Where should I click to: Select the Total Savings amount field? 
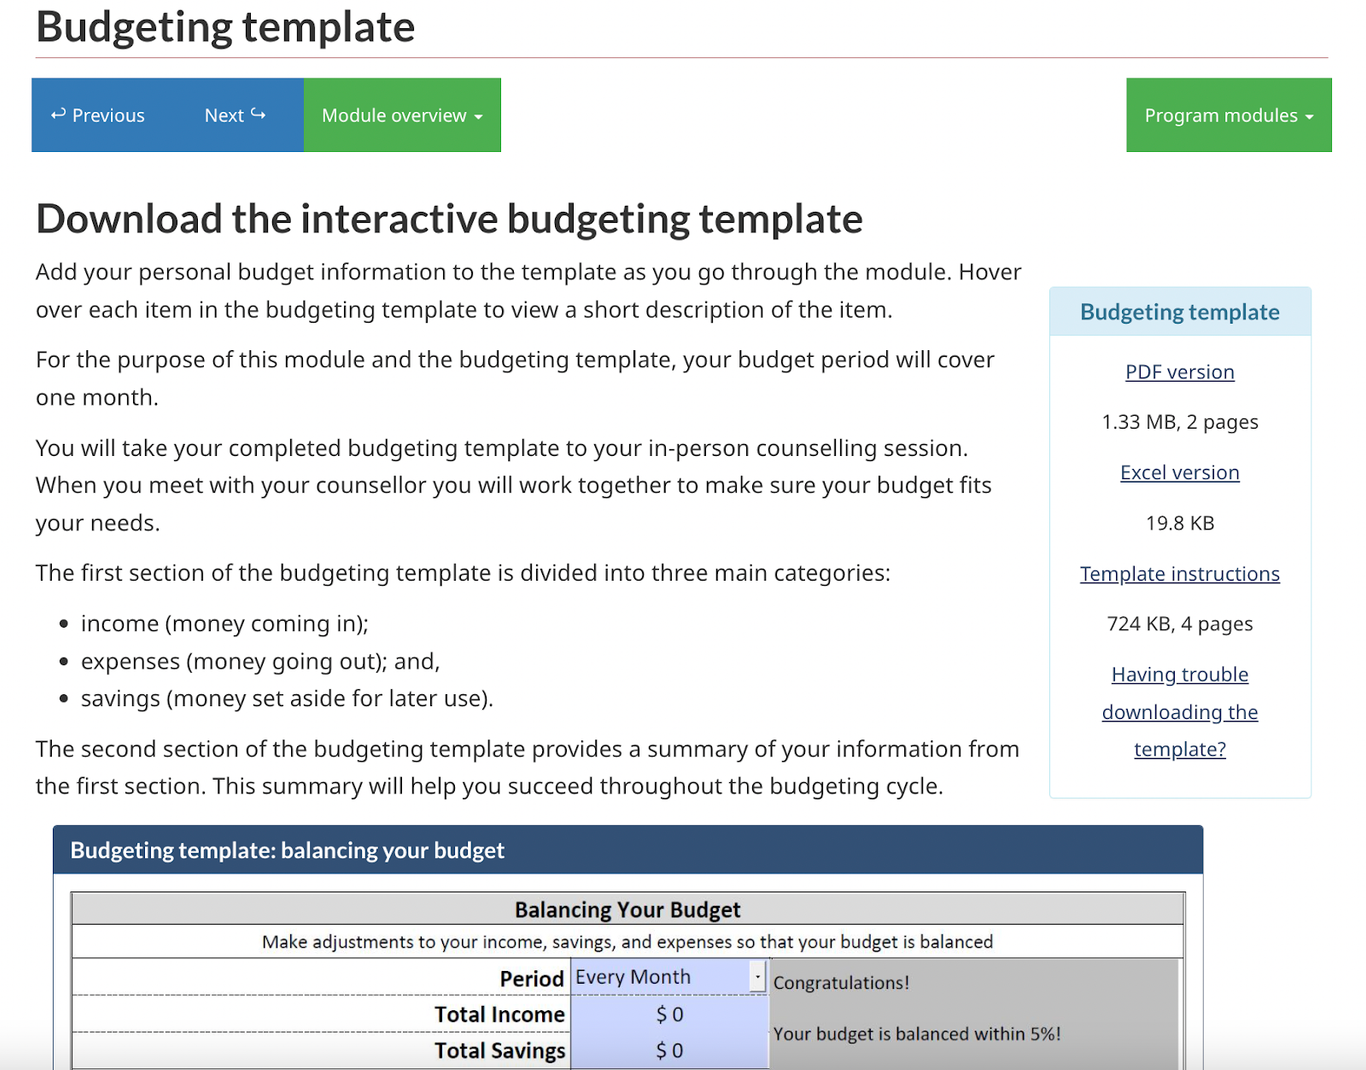coord(668,1050)
